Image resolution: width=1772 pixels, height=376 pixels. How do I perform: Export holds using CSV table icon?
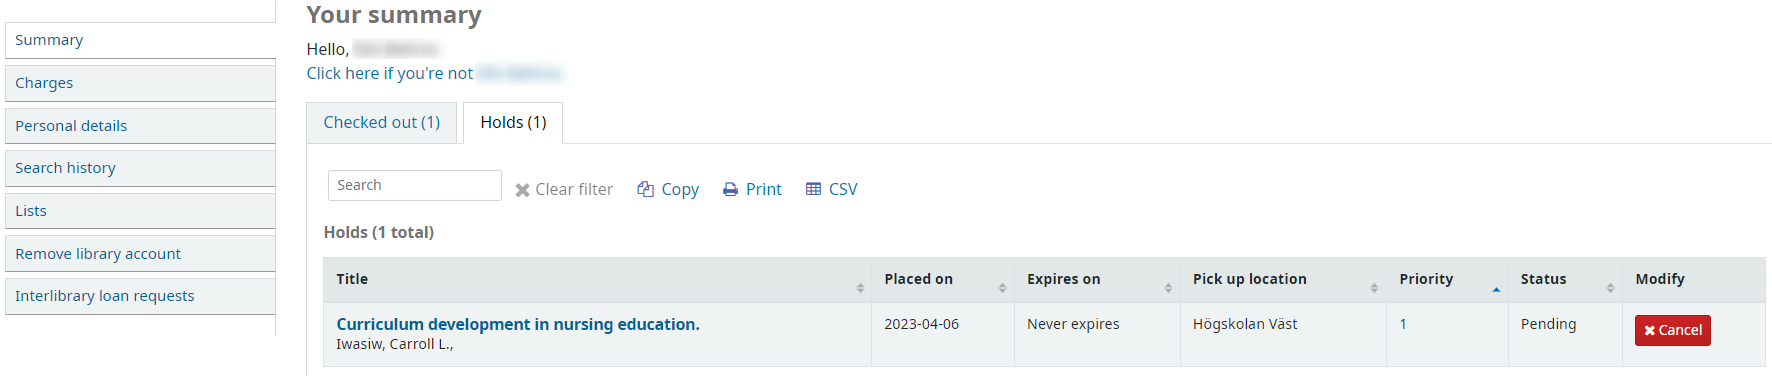coord(813,189)
